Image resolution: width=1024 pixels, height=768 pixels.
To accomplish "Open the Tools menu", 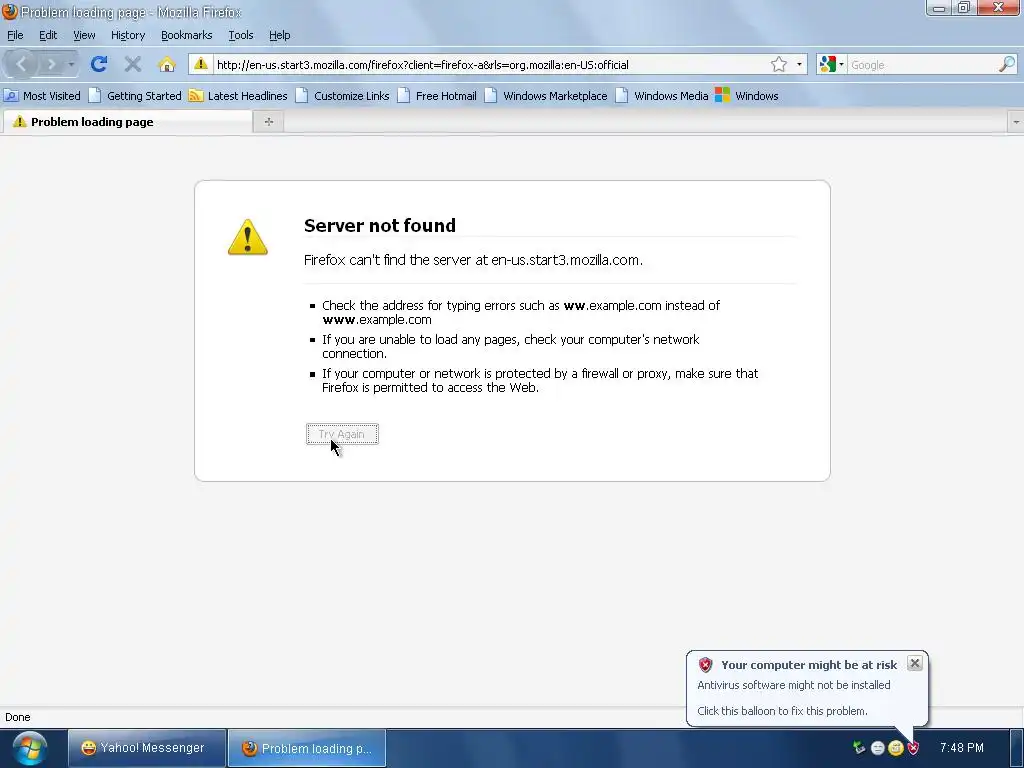I will [240, 35].
